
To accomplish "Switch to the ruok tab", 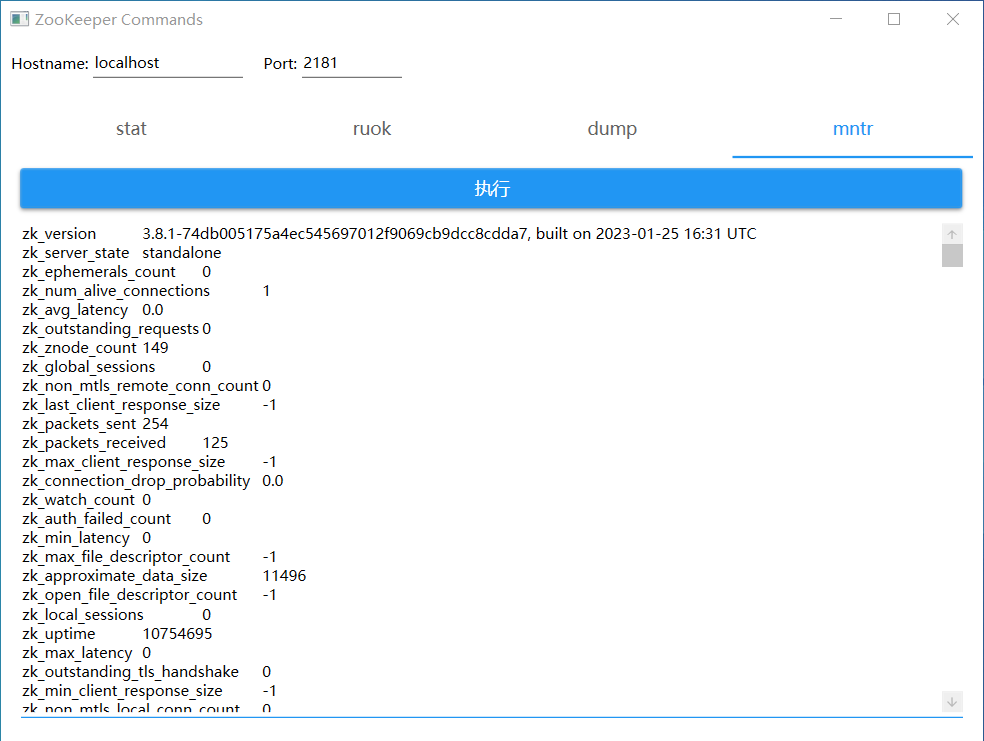I will [x=372, y=129].
